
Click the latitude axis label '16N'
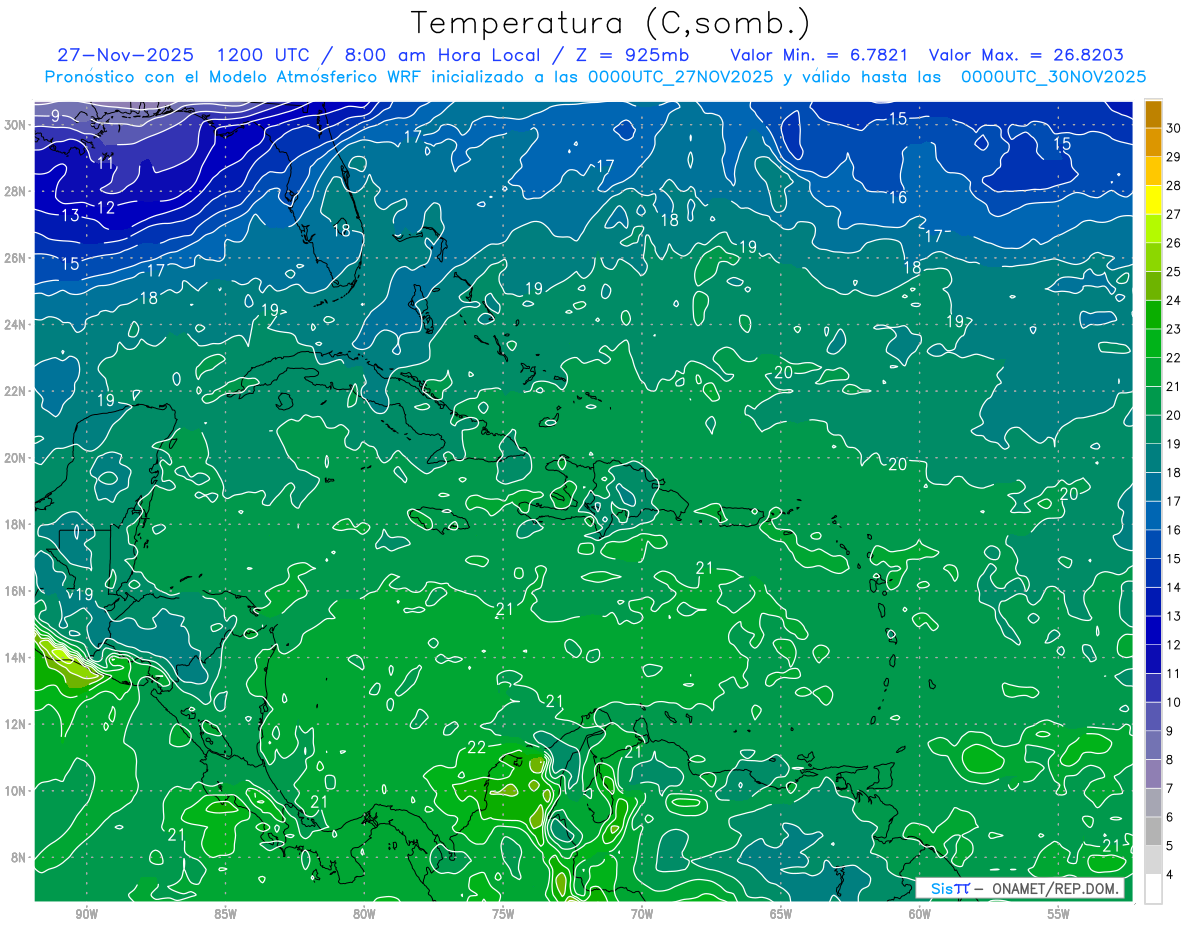click(x=15, y=591)
